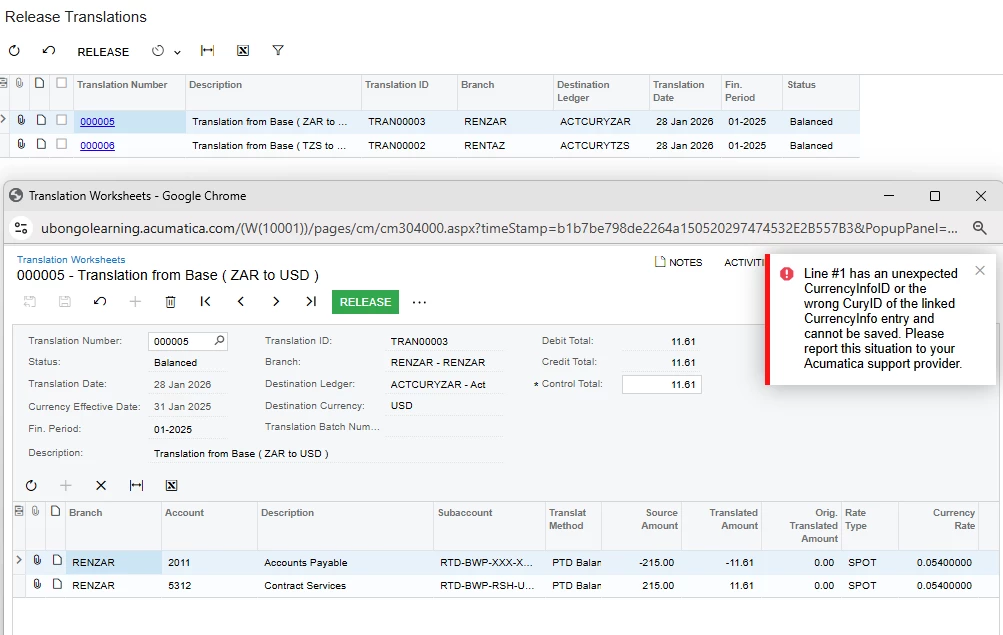The height and width of the screenshot is (635, 1003).
Task: Add new record with plus icon
Action: [x=135, y=301]
